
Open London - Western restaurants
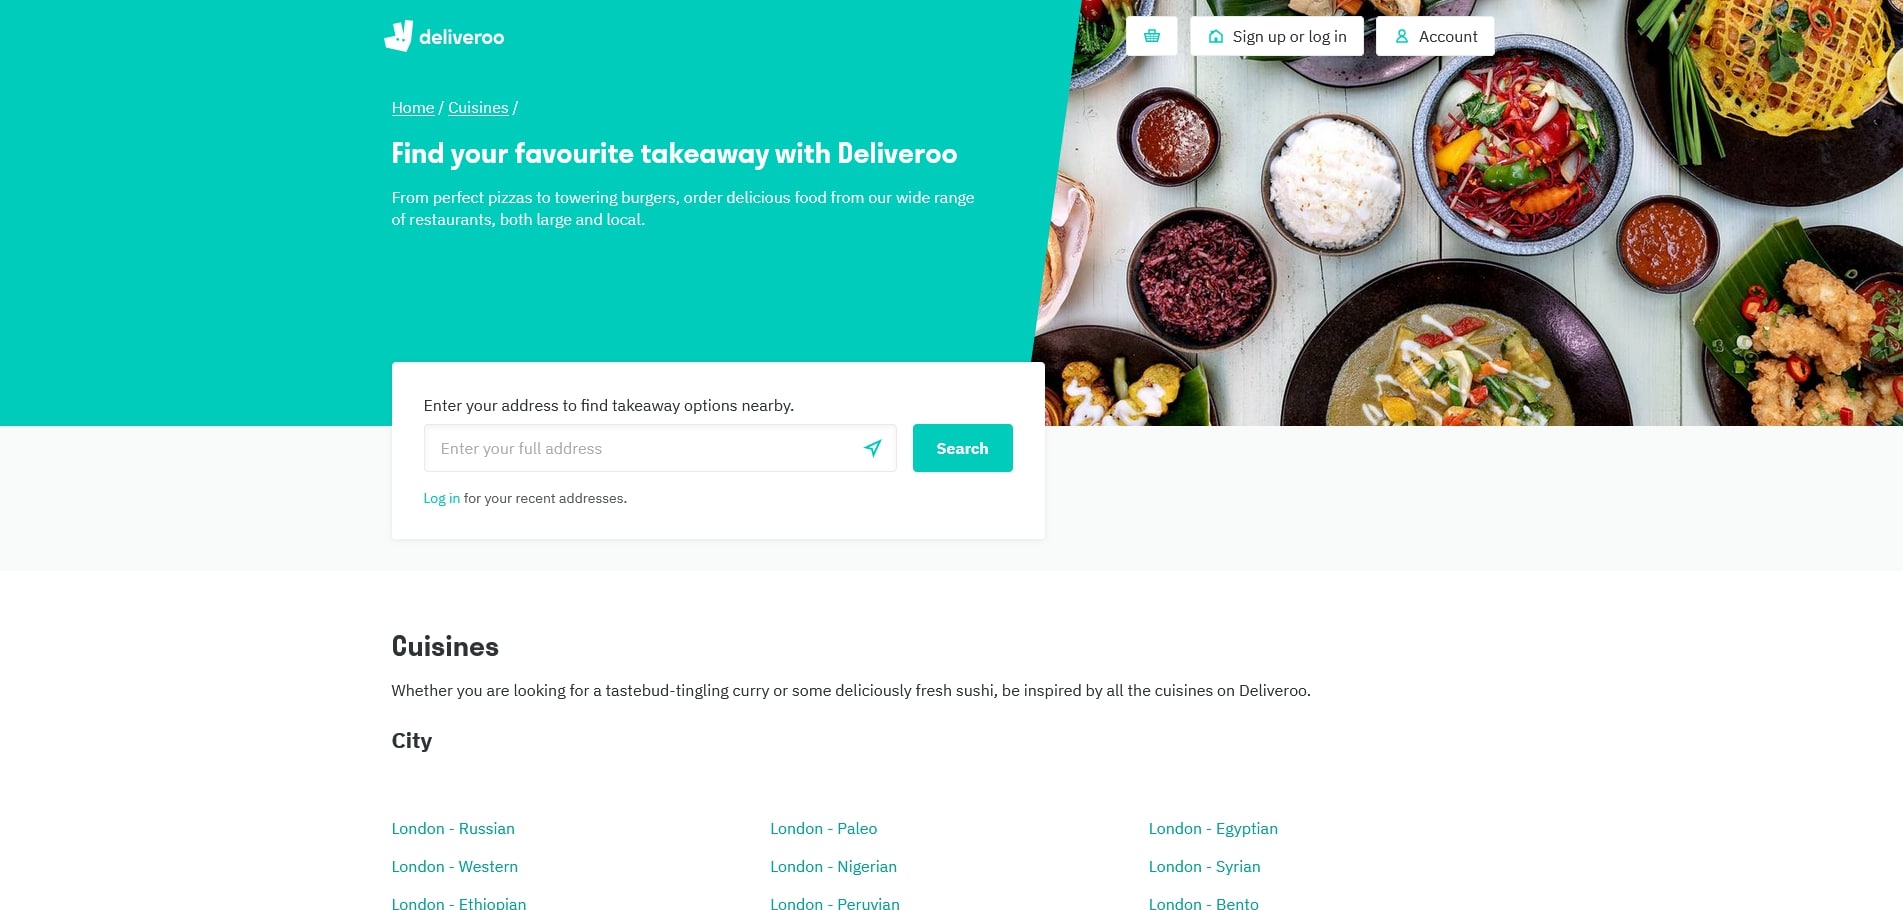coord(454,866)
